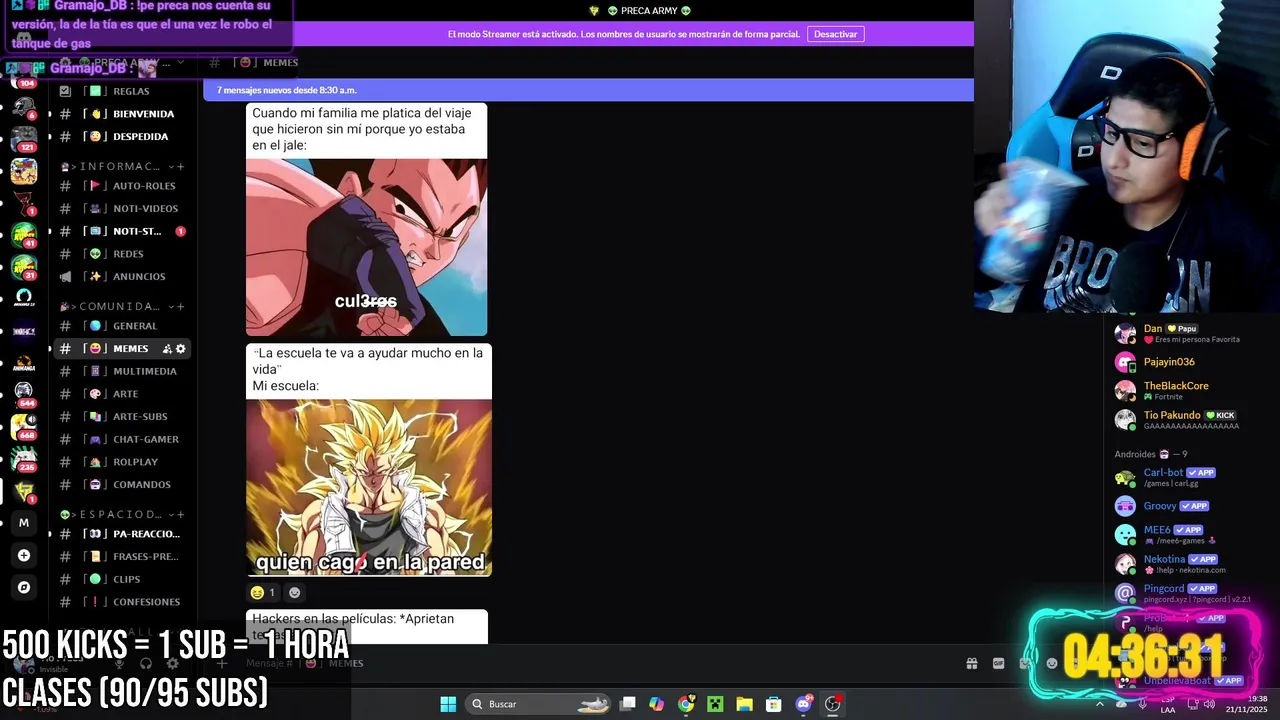Open the NOTI-VIDEOS channel
Screen dimensions: 1280x720
(x=122, y=209)
